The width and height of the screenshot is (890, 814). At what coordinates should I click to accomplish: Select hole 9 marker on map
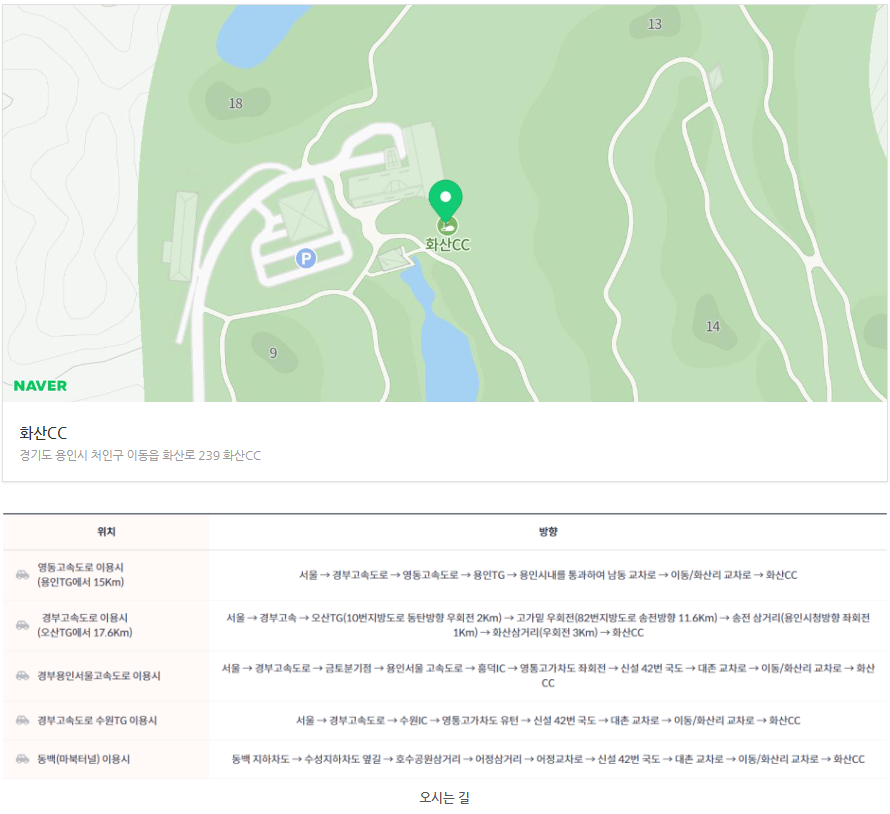point(272,353)
